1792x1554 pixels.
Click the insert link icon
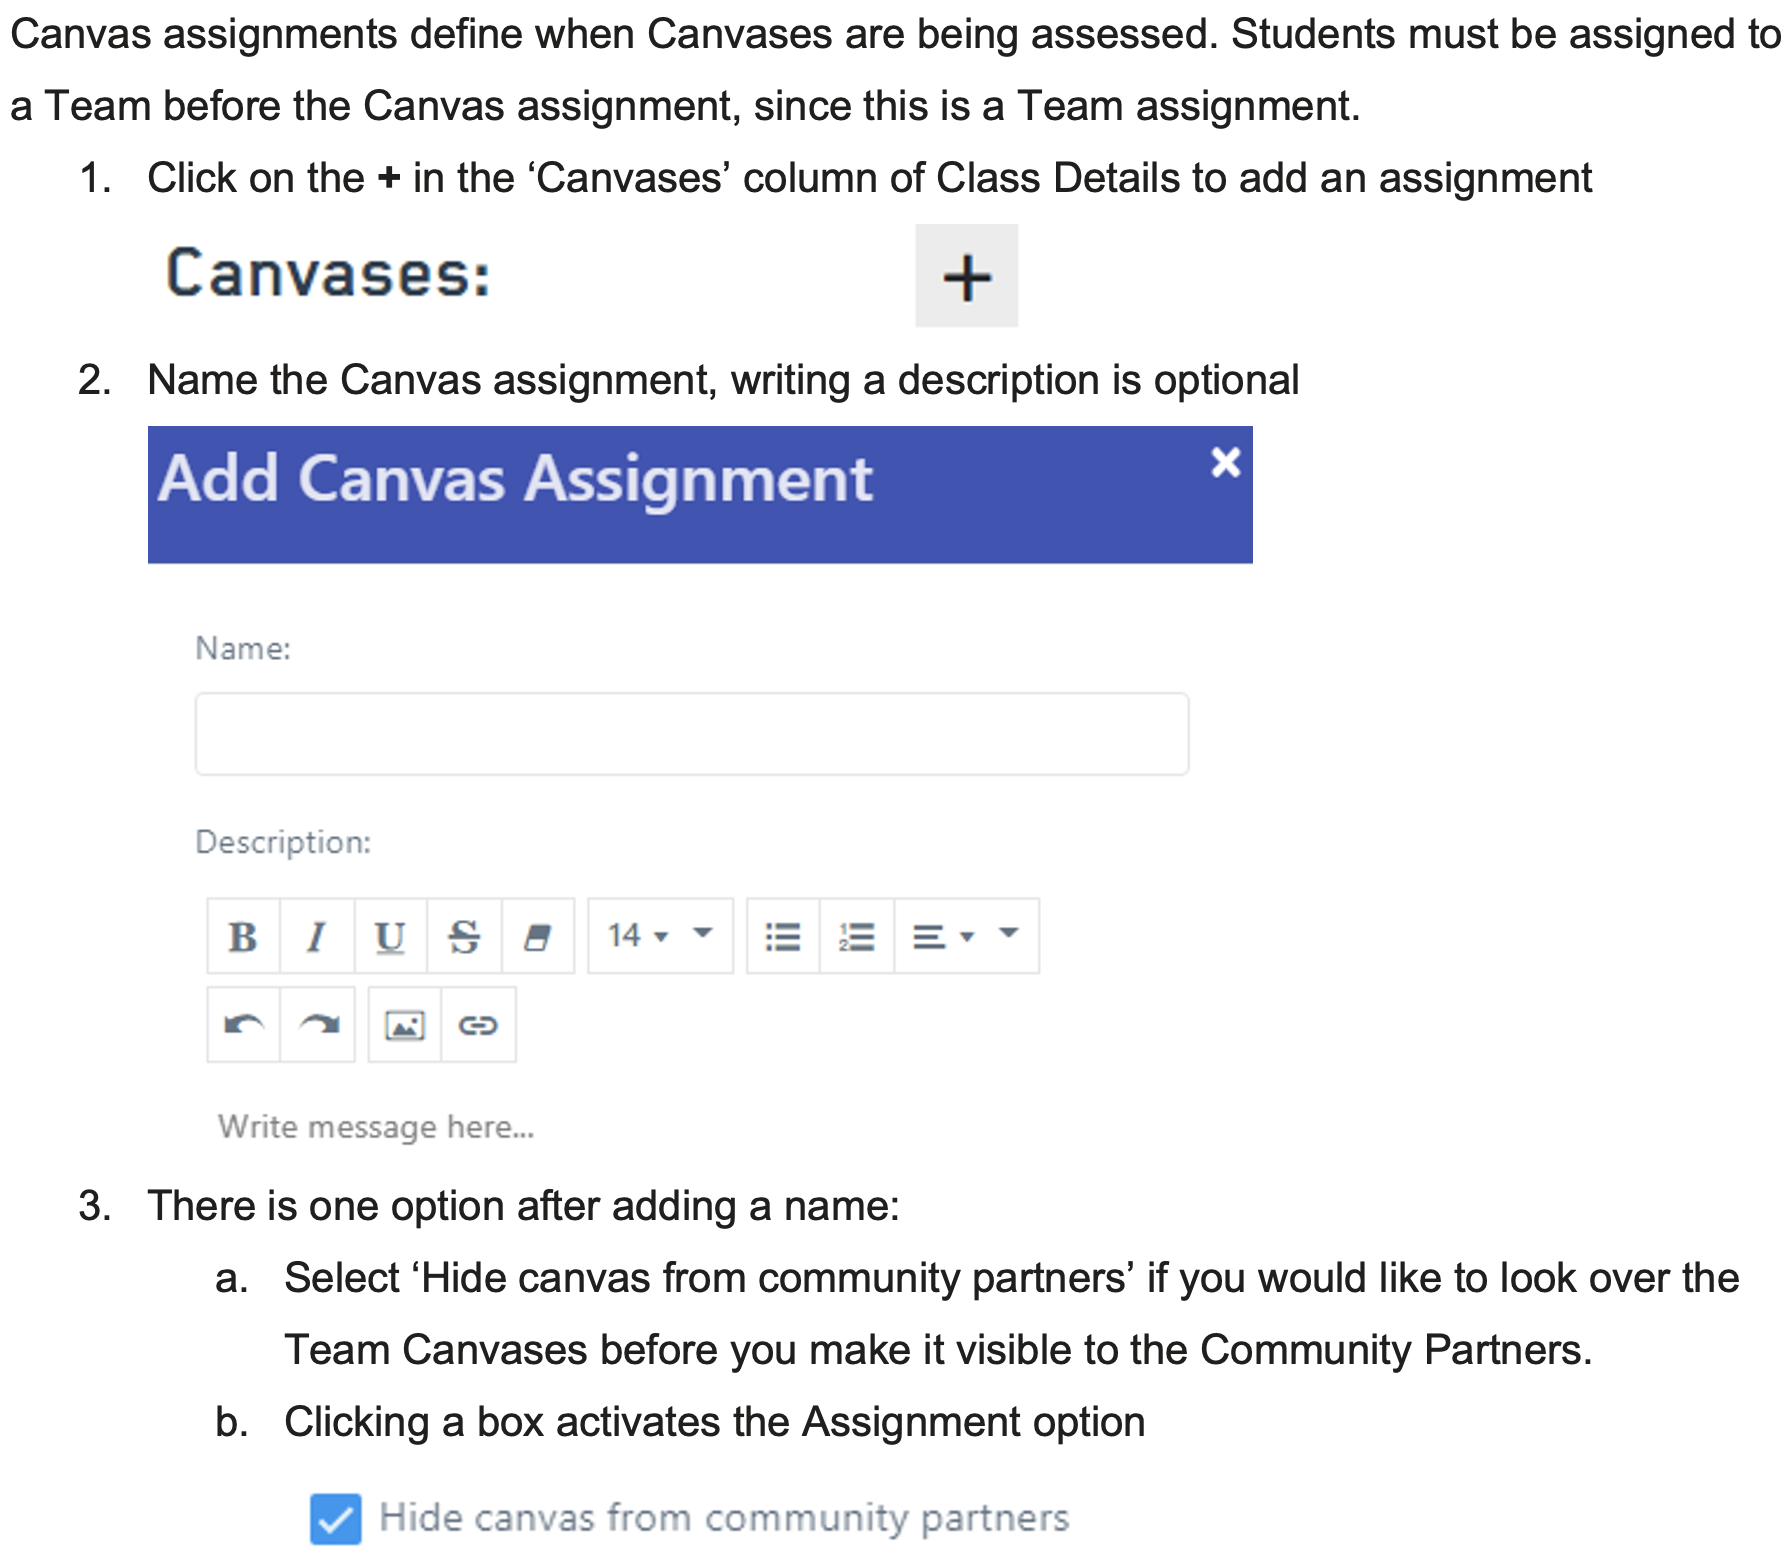(x=478, y=1025)
